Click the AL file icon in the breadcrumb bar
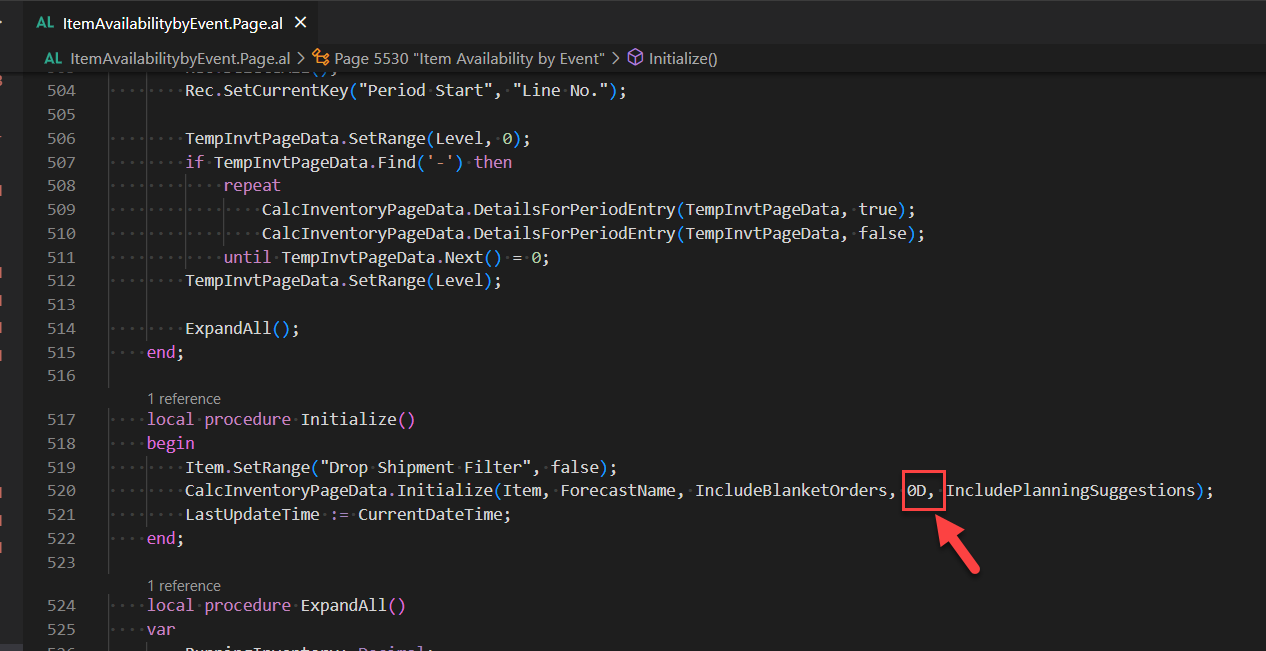The image size is (1266, 651). 53,58
